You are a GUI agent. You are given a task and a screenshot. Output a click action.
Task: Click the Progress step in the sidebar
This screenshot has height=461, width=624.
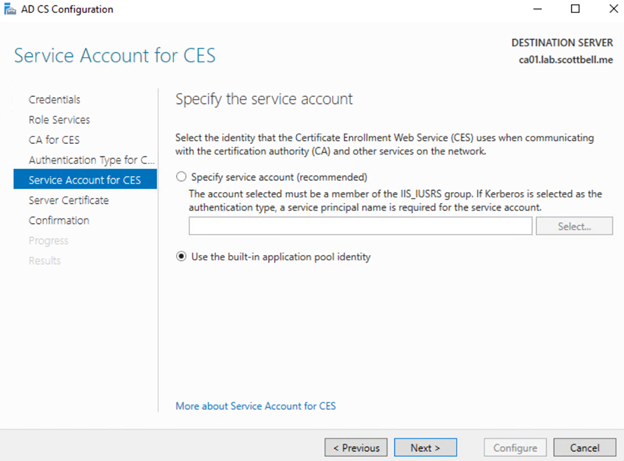[48, 240]
